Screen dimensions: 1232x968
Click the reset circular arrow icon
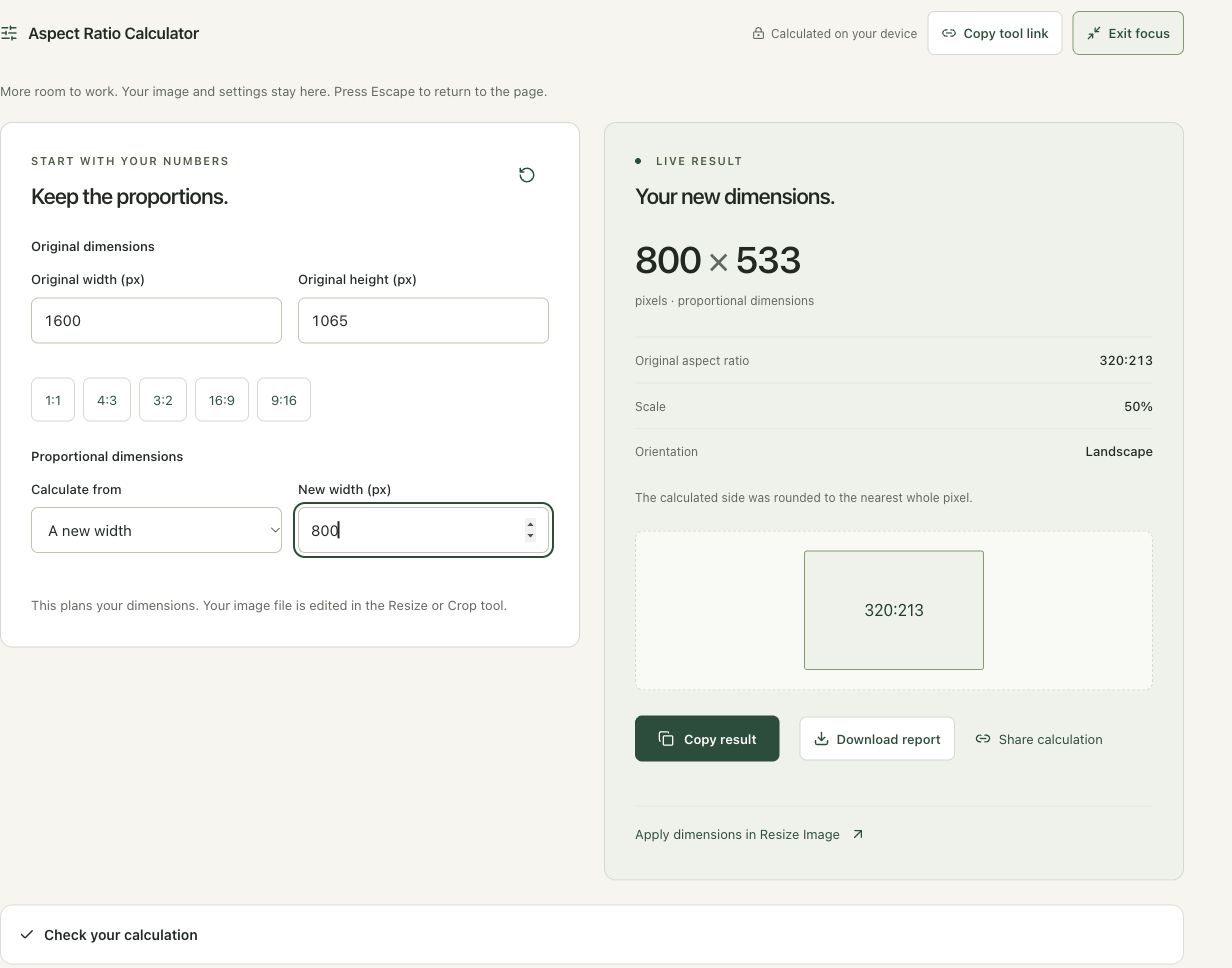pos(527,175)
